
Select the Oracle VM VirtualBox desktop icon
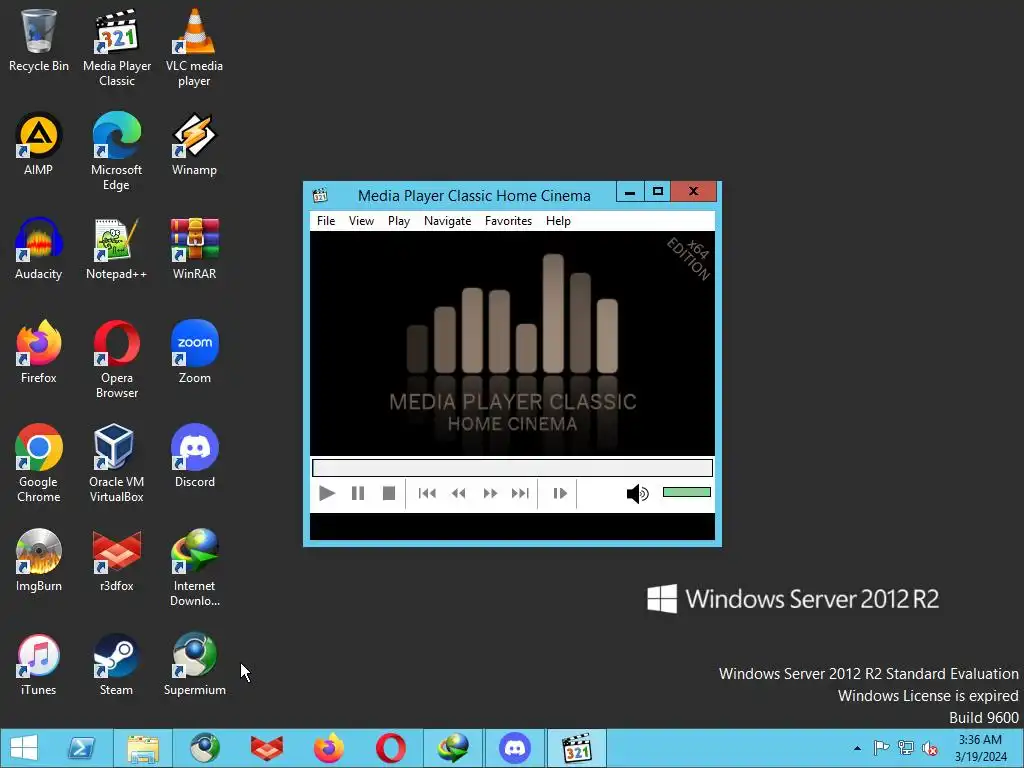tap(117, 463)
